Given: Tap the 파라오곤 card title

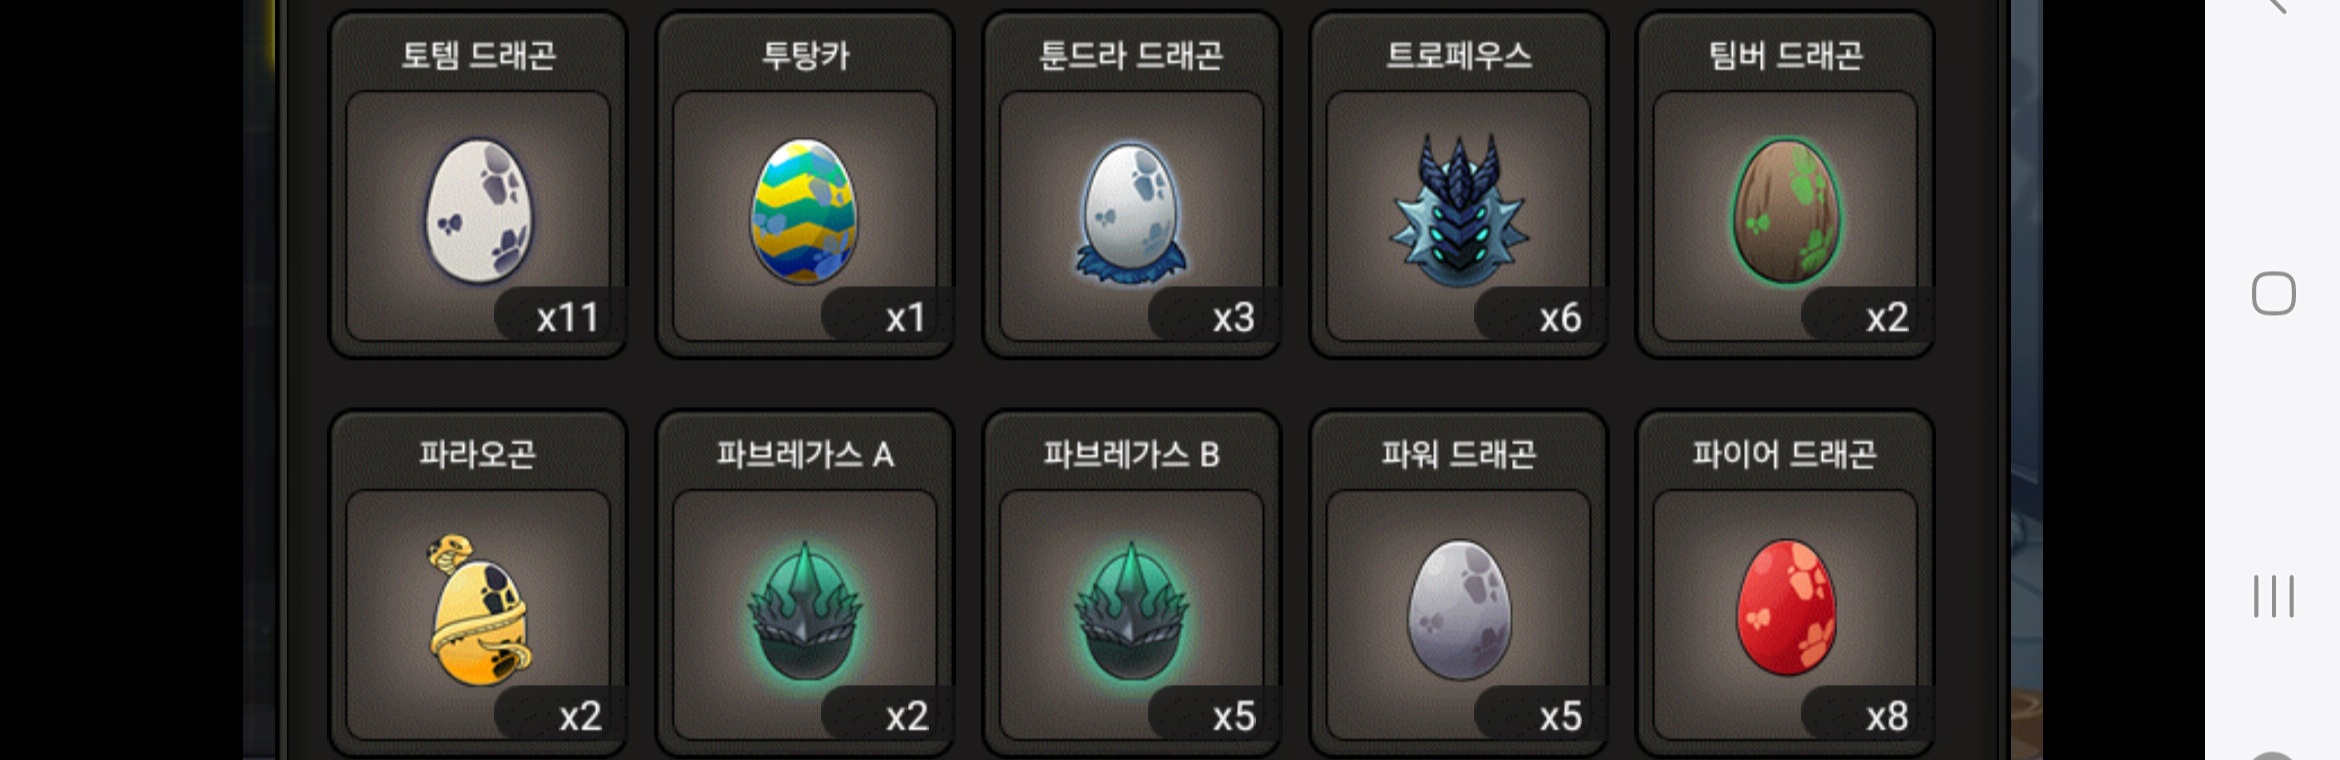Looking at the screenshot, I should 477,454.
